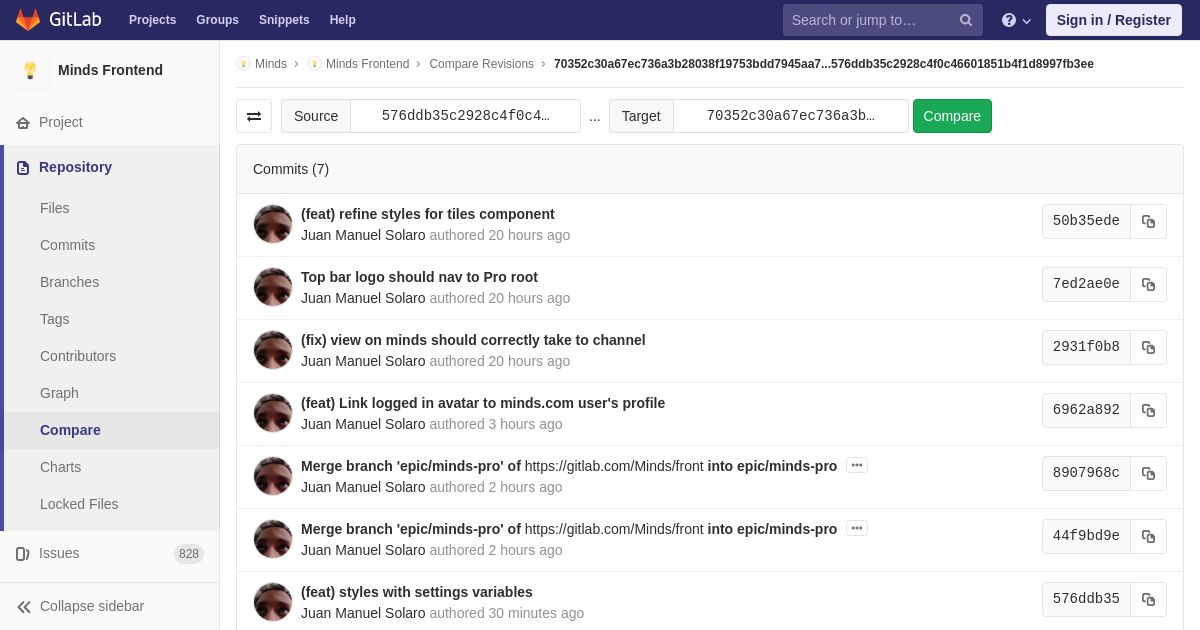This screenshot has height=630, width=1200.
Task: Click Minds Frontend lightbulb project avatar
Action: [30, 70]
